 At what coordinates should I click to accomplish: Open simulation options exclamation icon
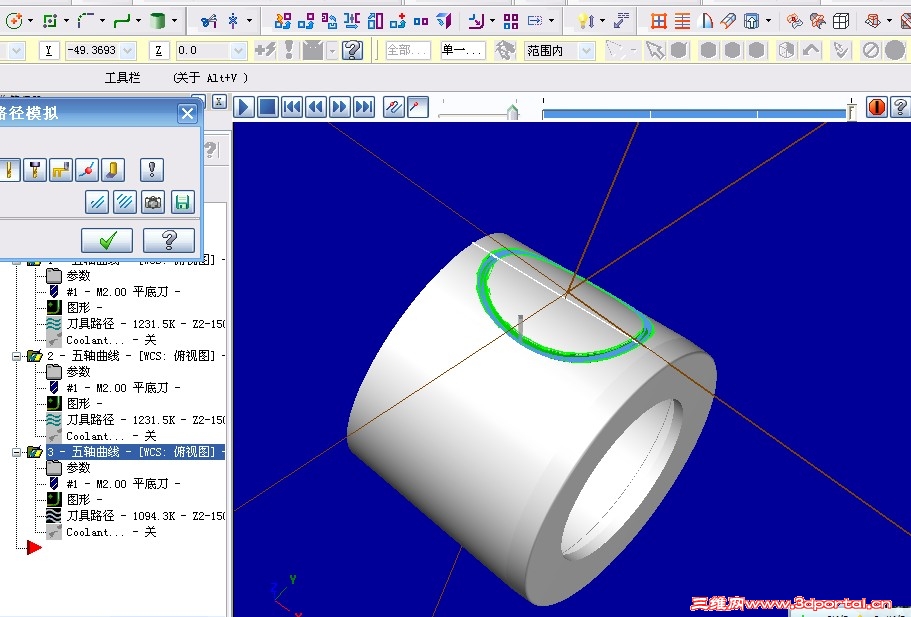(152, 170)
